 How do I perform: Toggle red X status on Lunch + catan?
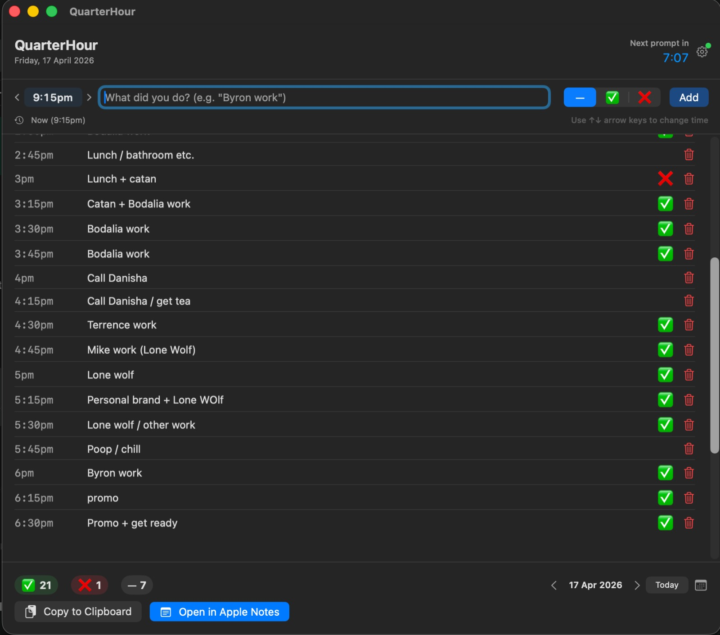click(x=665, y=179)
